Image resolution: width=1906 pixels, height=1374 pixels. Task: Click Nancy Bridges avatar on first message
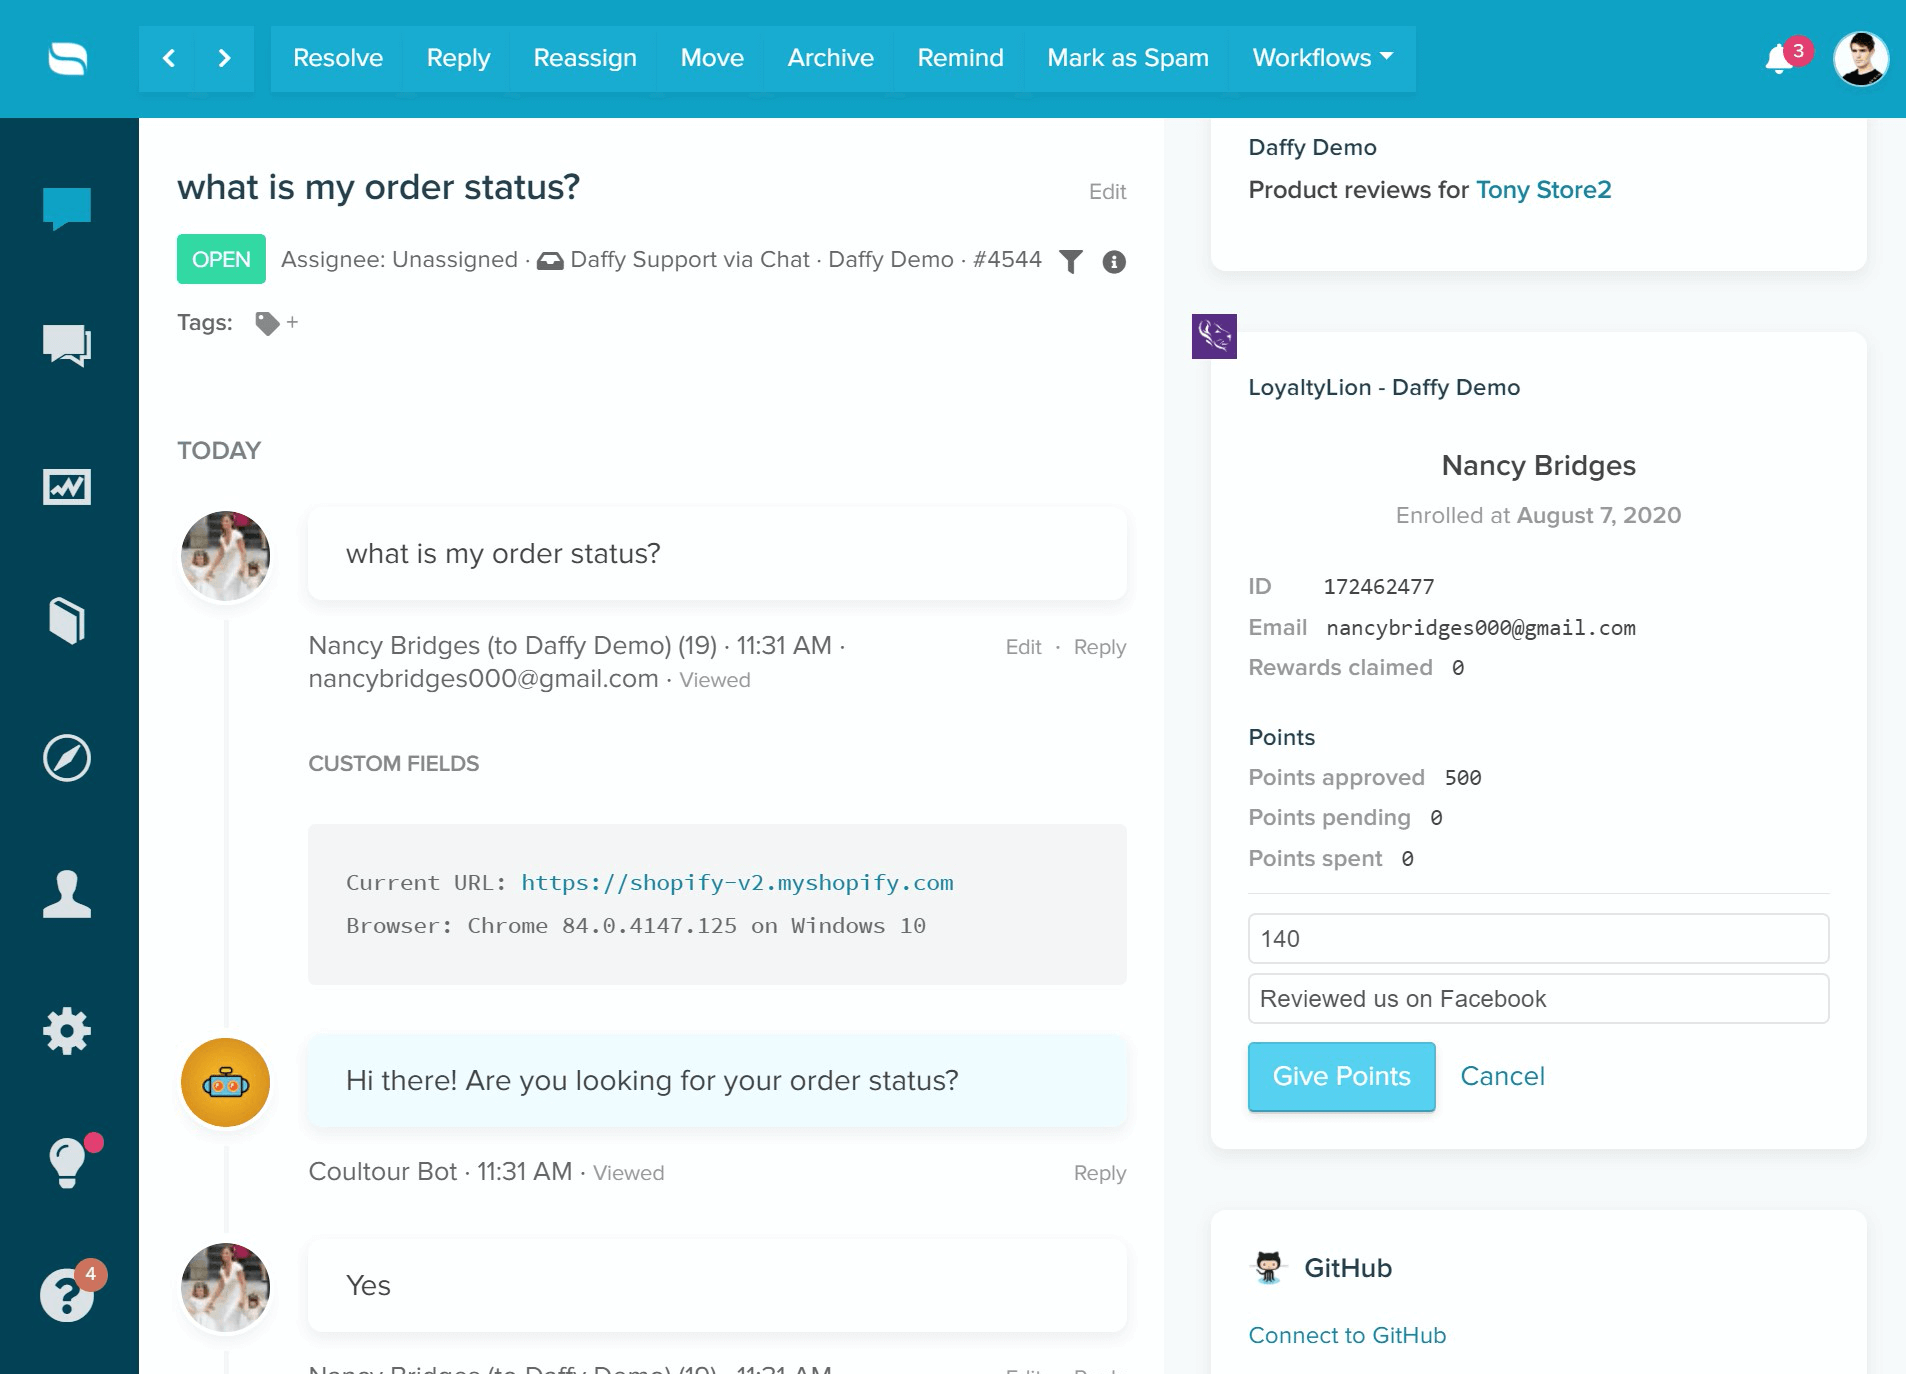click(225, 556)
